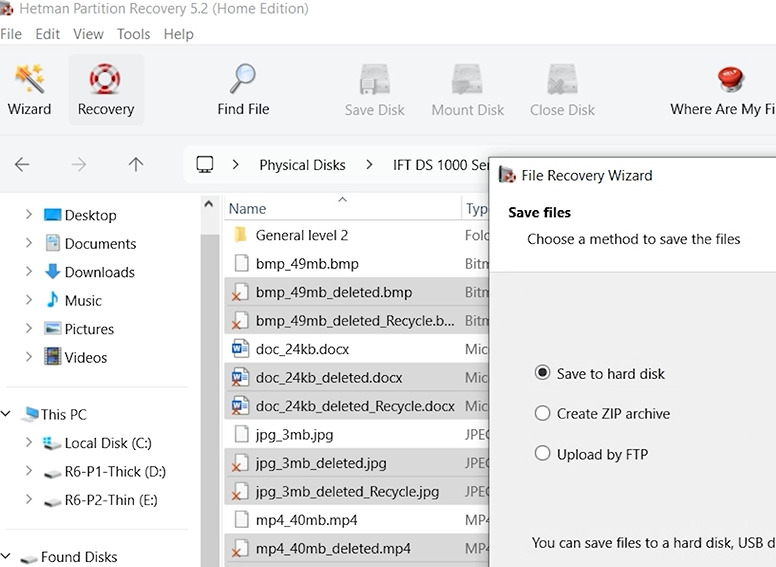
Task: Click the Found Disks tree label
Action: (79, 557)
